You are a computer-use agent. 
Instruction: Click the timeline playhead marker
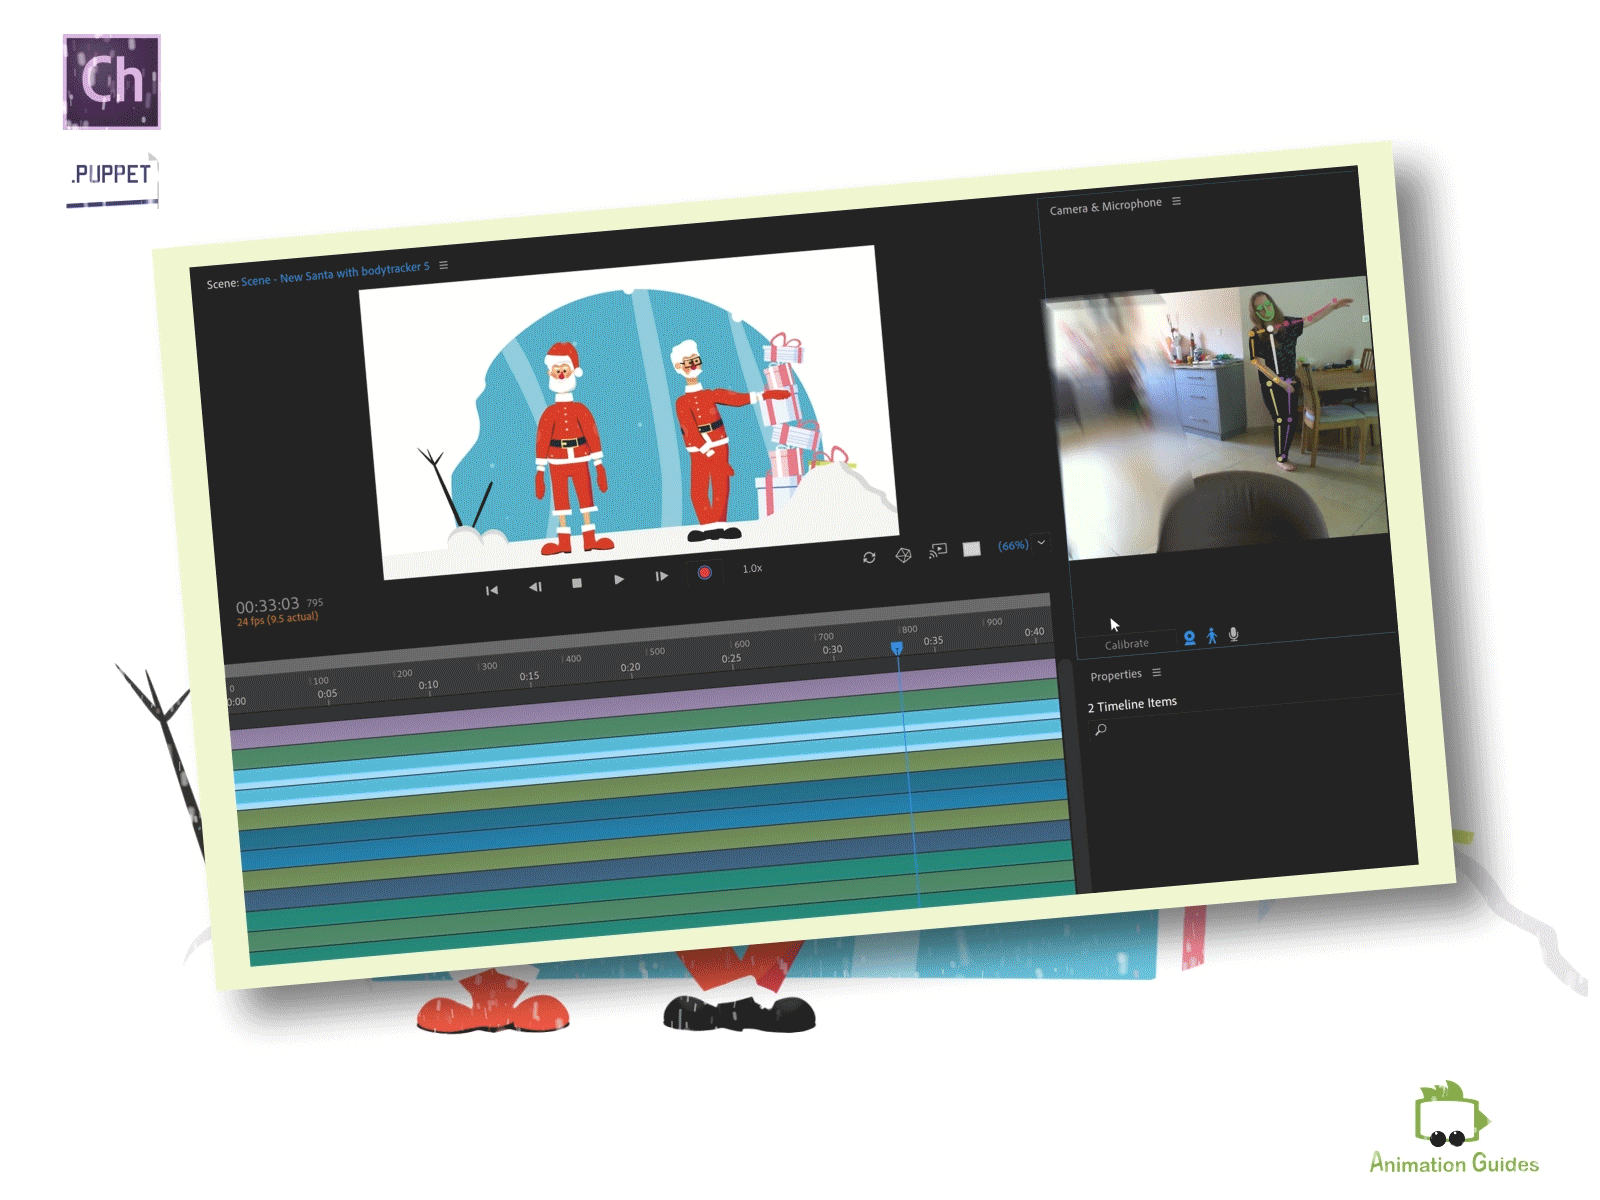[897, 649]
